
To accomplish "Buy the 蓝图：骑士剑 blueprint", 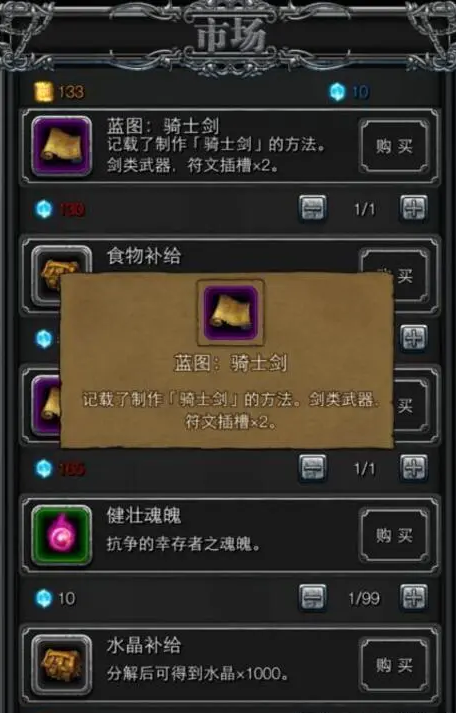I will [394, 146].
